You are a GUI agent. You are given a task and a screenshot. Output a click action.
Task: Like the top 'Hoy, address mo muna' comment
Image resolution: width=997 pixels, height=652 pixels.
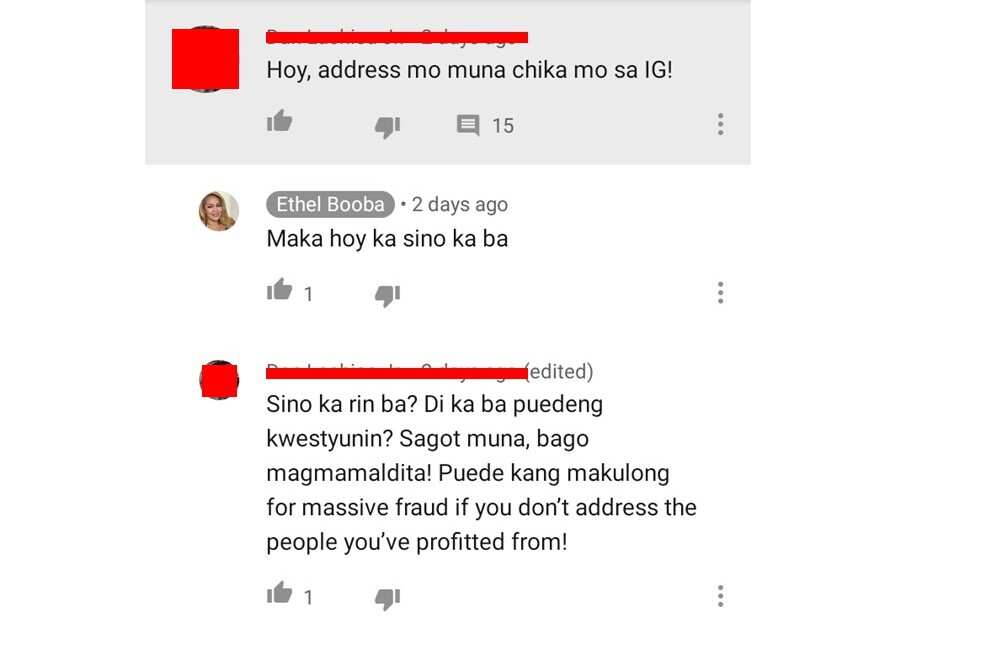pos(279,120)
